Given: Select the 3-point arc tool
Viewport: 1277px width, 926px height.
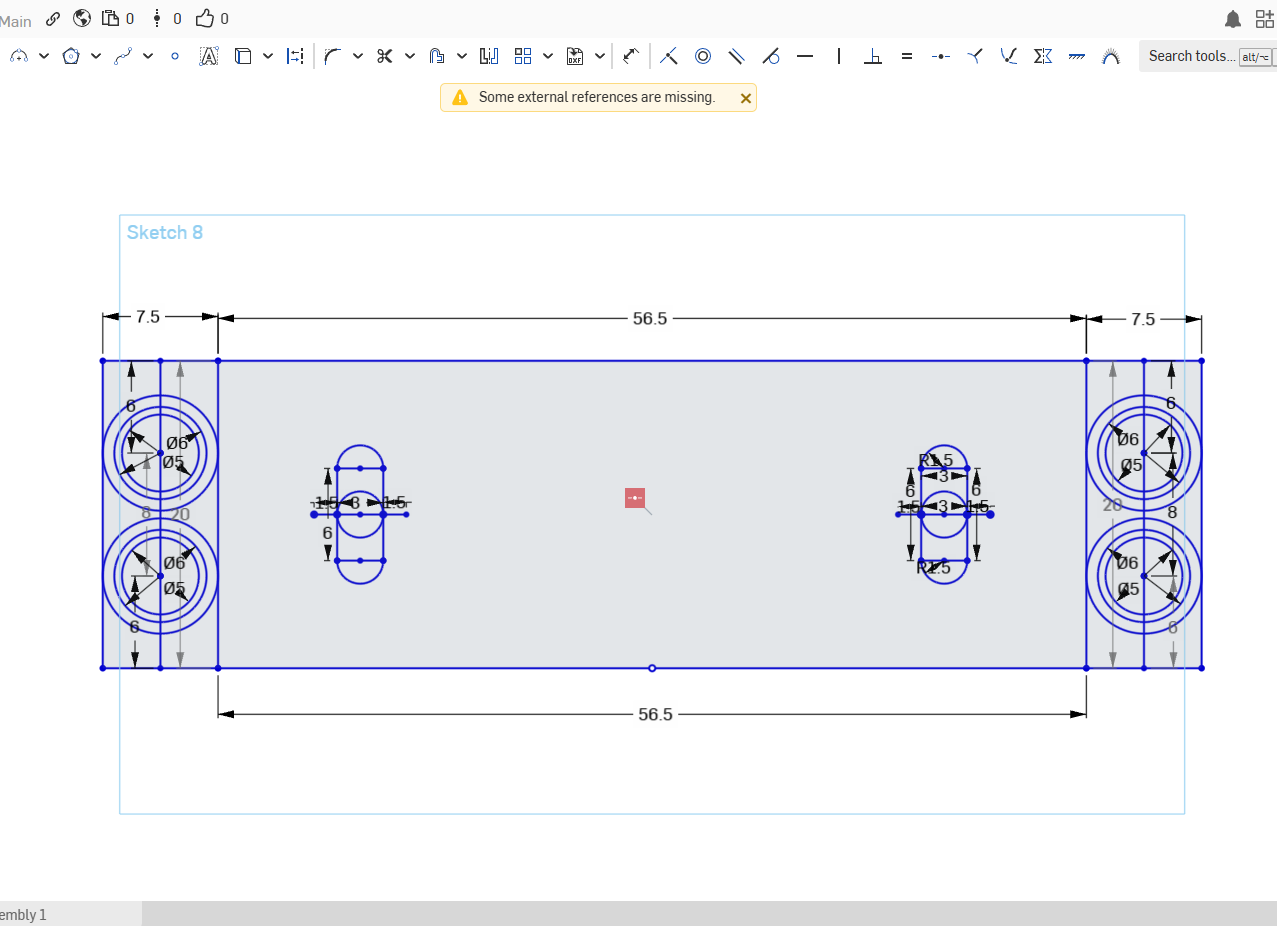Looking at the screenshot, I should pyautogui.click(x=19, y=56).
